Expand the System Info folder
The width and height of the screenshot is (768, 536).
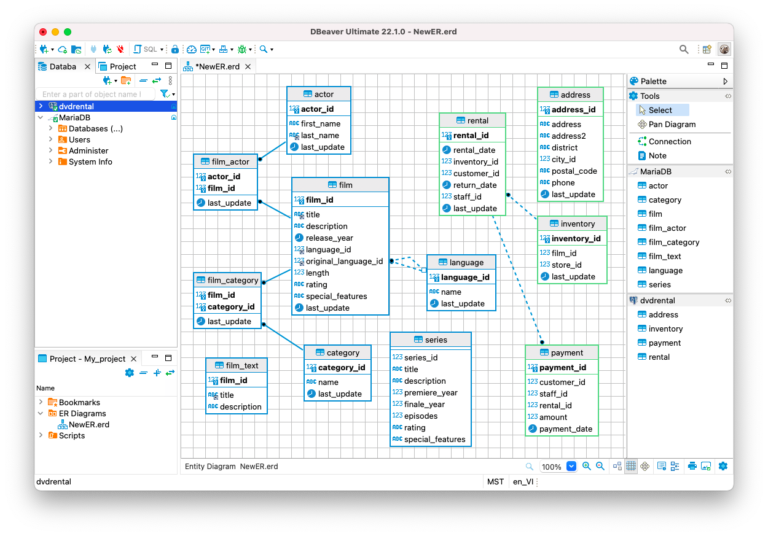coord(50,162)
